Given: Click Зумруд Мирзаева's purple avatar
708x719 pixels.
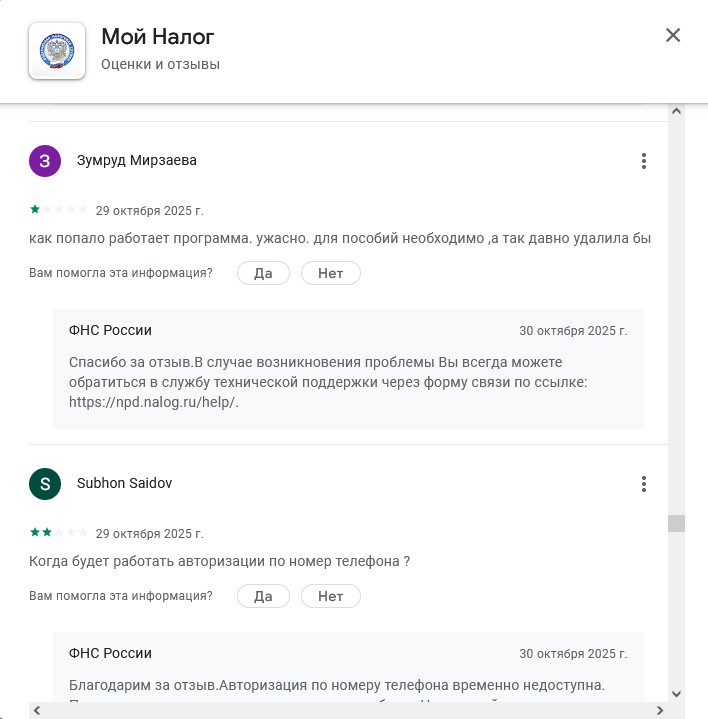Looking at the screenshot, I should [44, 161].
